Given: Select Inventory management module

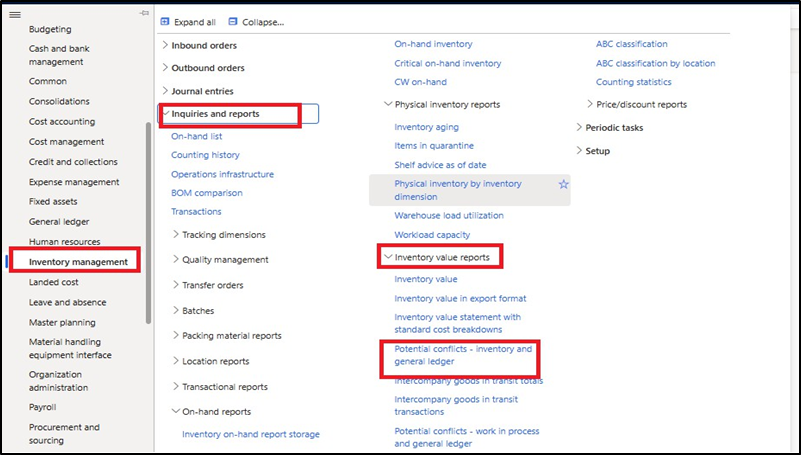Looking at the screenshot, I should click(78, 262).
